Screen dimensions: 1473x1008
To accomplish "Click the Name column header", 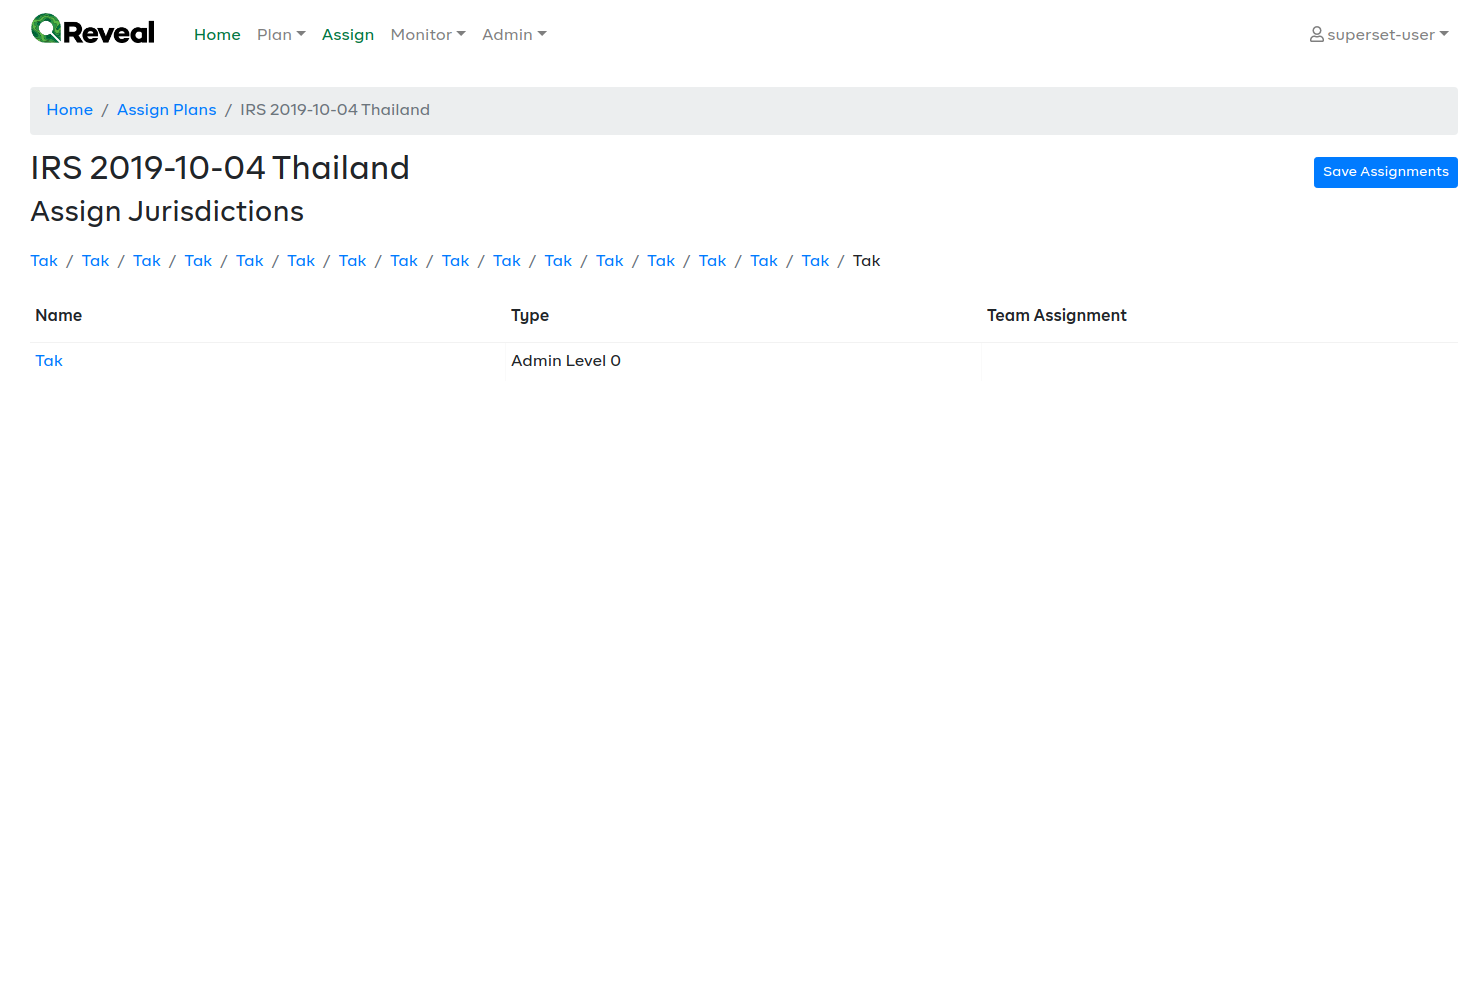I will coord(58,315).
